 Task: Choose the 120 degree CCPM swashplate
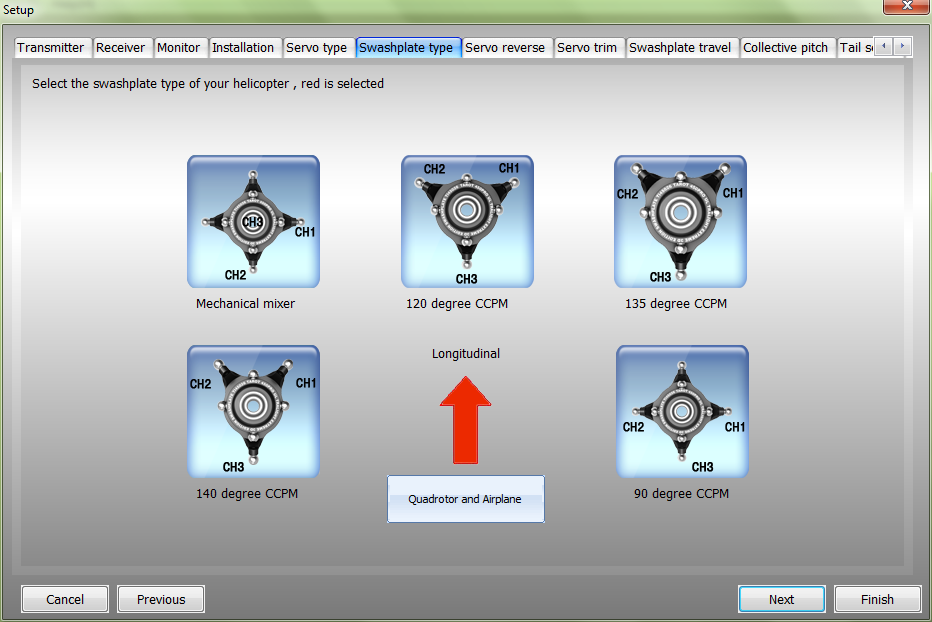click(x=467, y=222)
